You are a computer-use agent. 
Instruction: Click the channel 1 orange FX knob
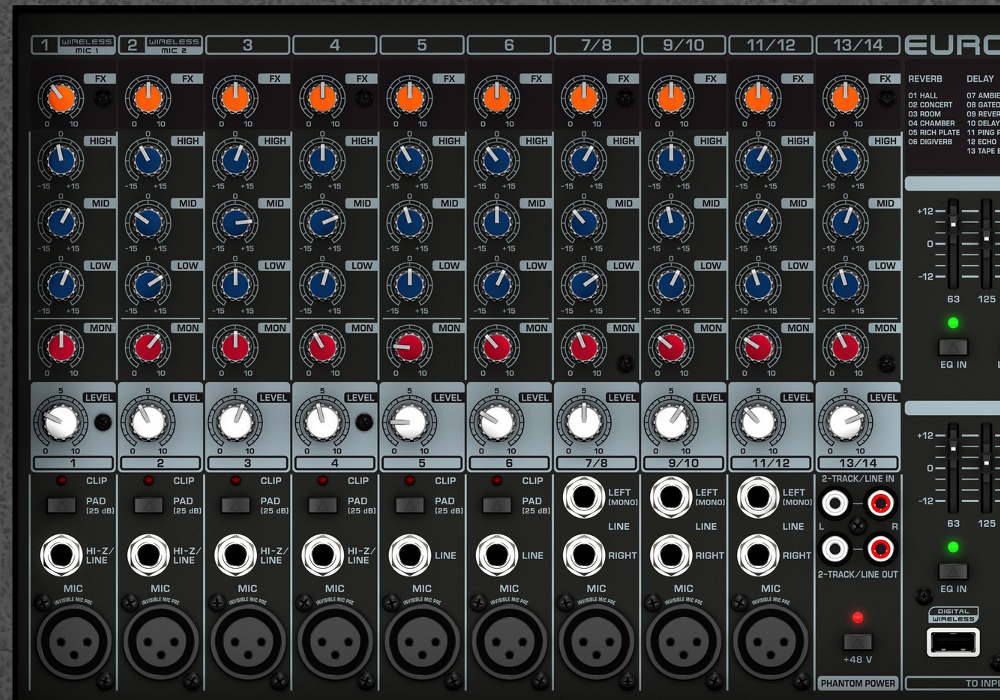pos(59,98)
